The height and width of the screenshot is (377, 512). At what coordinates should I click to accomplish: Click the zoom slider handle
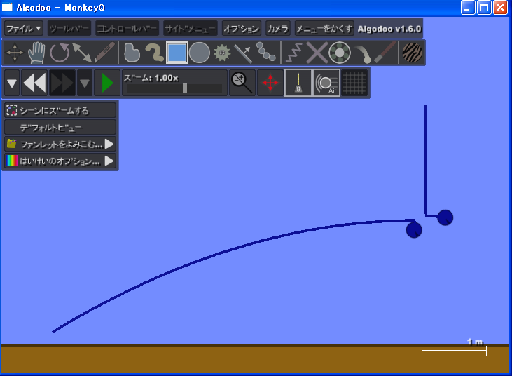tap(185, 88)
